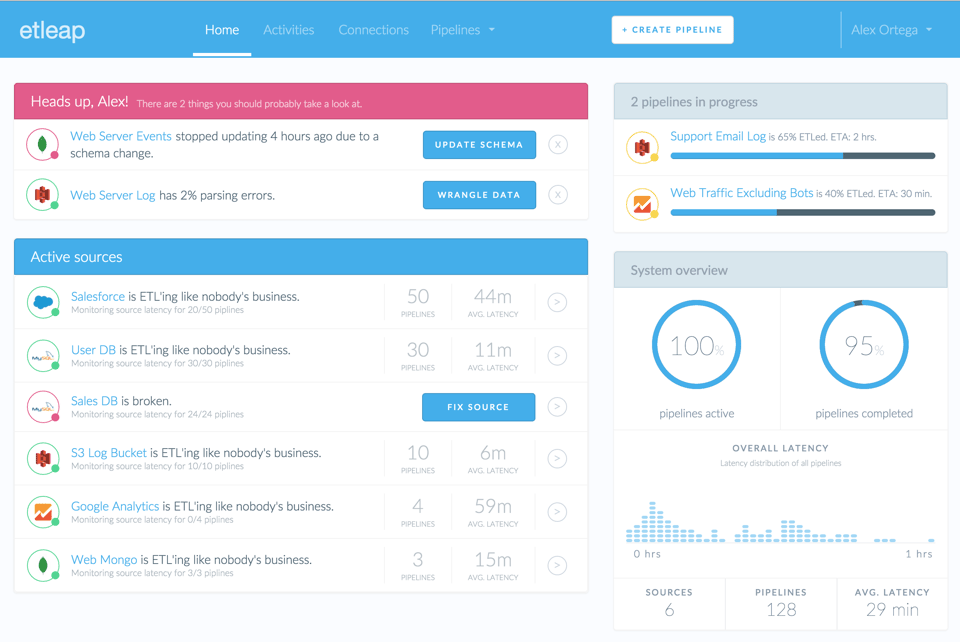
Task: Select the Google Analytics source icon
Action: (x=42, y=512)
